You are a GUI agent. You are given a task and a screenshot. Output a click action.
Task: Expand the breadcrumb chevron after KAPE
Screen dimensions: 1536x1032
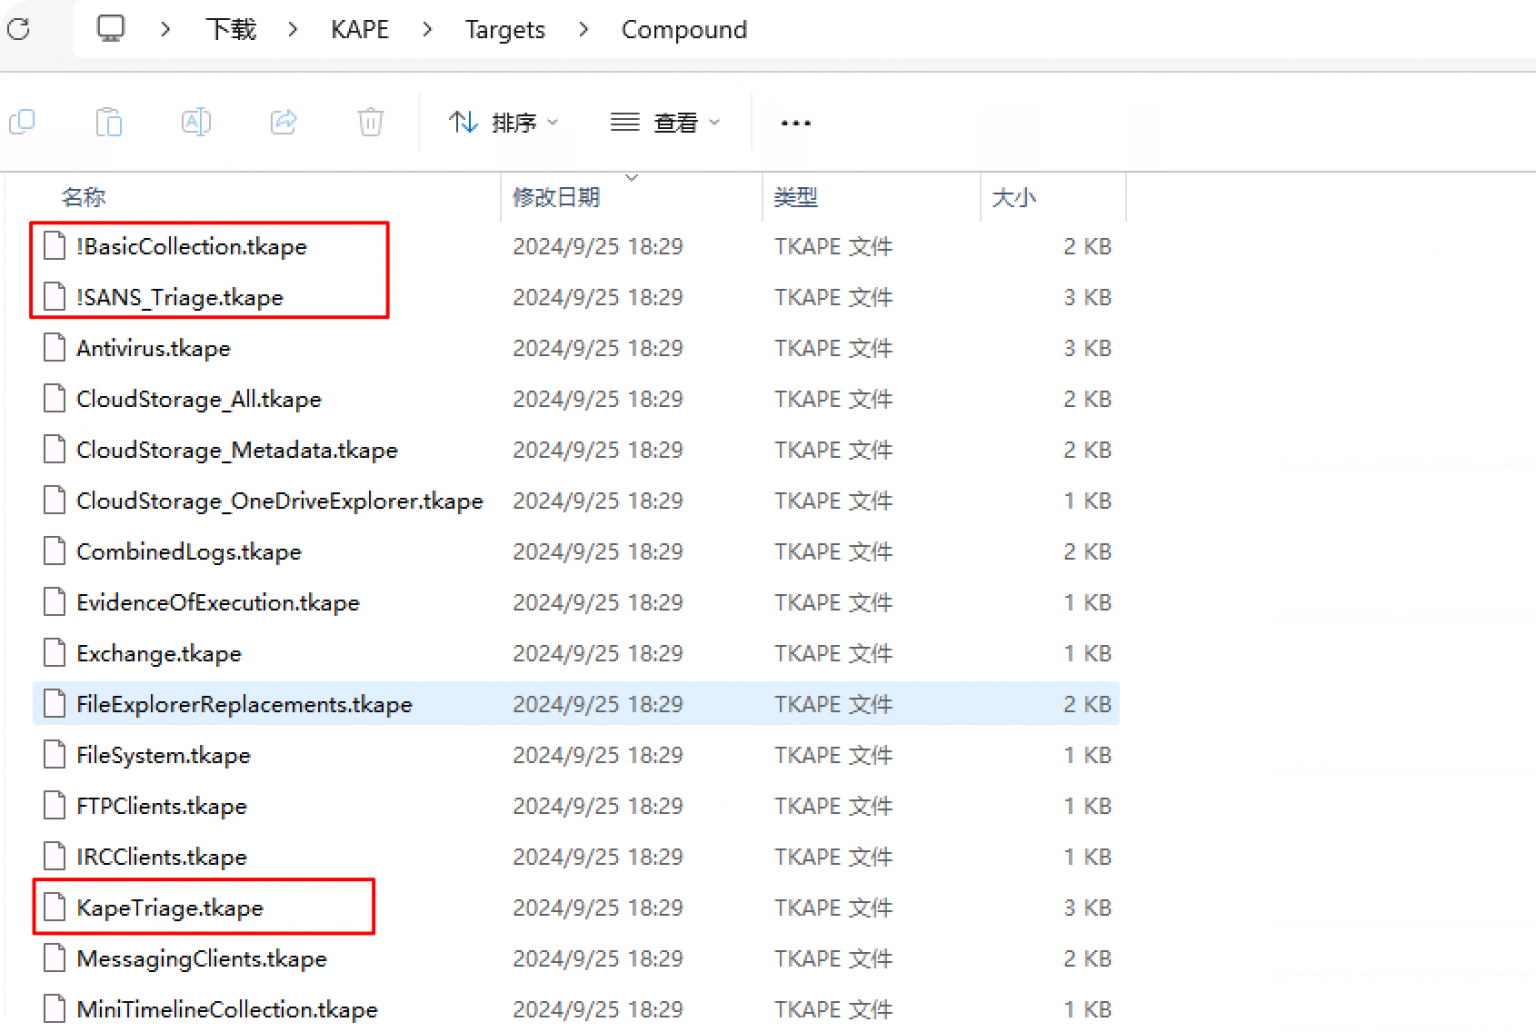(x=426, y=30)
